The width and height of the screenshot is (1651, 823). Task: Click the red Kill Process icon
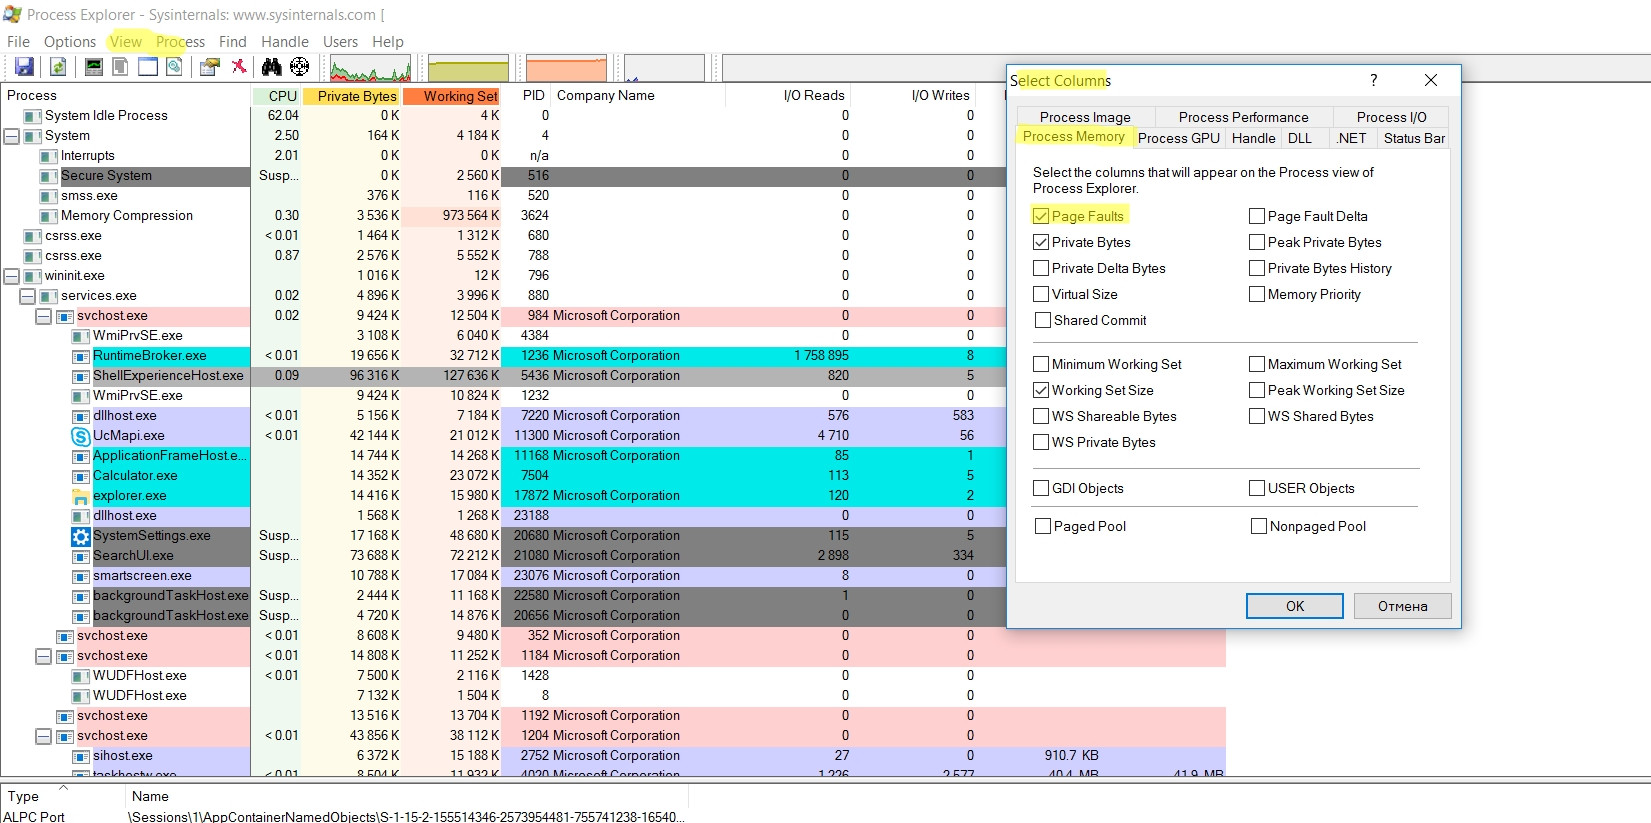tap(239, 67)
